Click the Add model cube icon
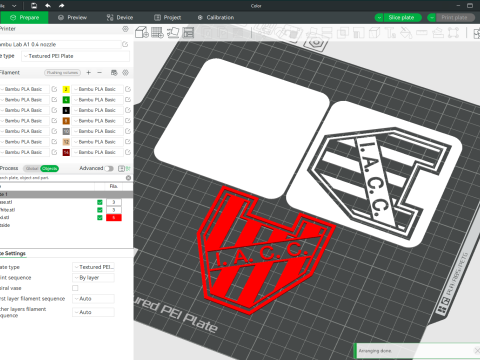 (x=142, y=32)
